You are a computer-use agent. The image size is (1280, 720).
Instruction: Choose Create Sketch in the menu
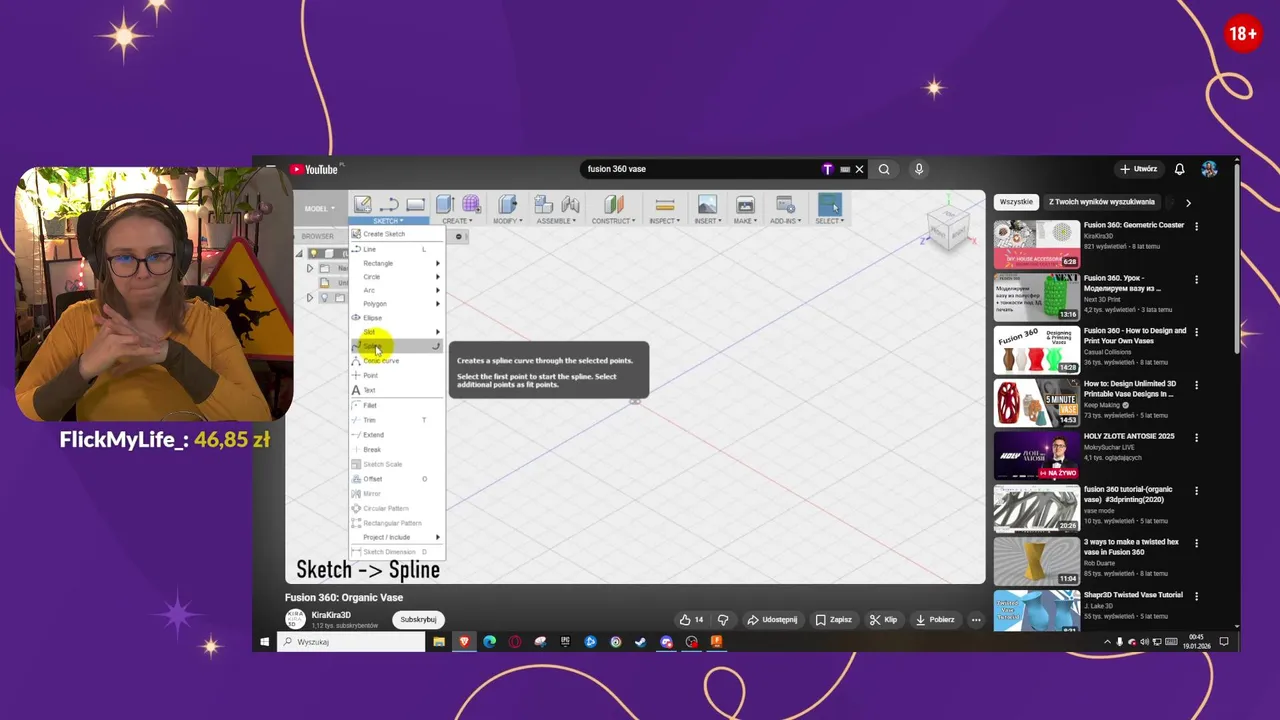396,234
